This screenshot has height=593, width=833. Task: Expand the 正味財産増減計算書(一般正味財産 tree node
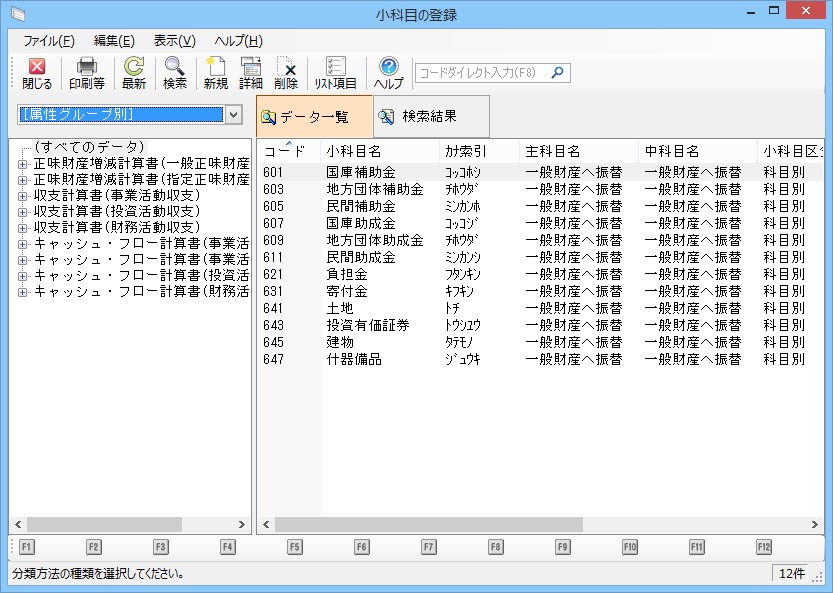point(22,164)
